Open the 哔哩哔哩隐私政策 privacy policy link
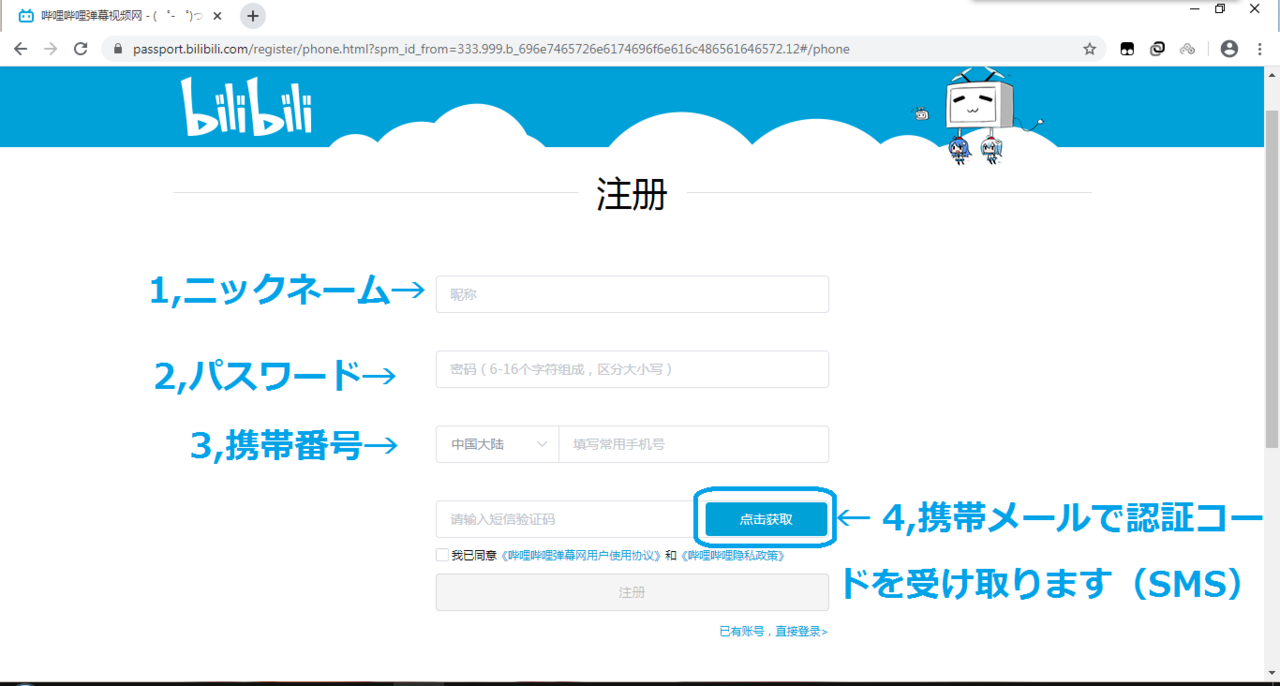The width and height of the screenshot is (1280, 686). click(x=731, y=556)
